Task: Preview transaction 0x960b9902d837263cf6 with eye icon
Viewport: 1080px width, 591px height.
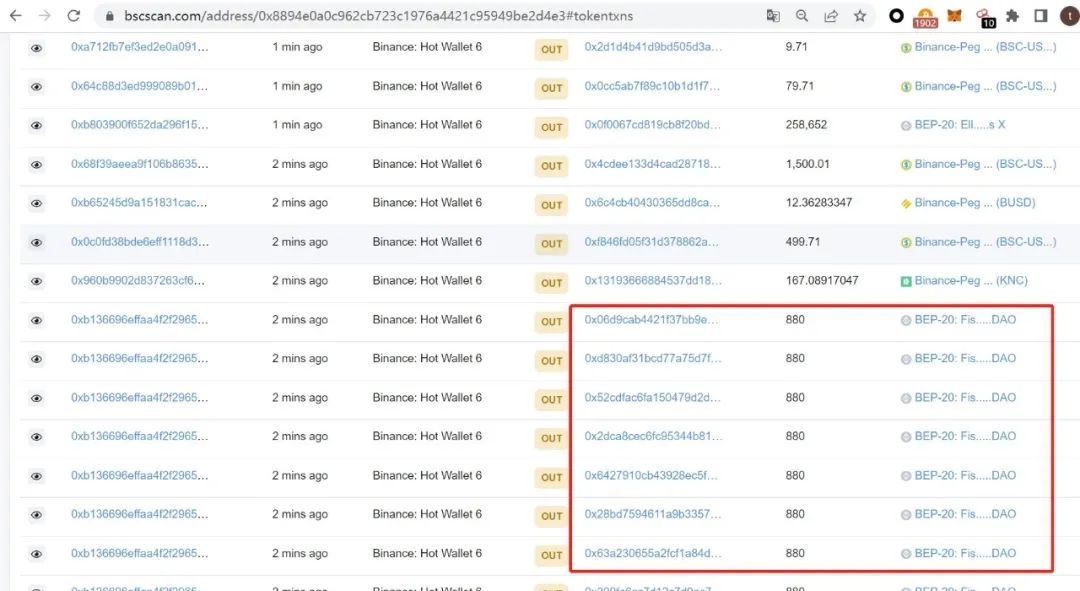Action: 37,281
